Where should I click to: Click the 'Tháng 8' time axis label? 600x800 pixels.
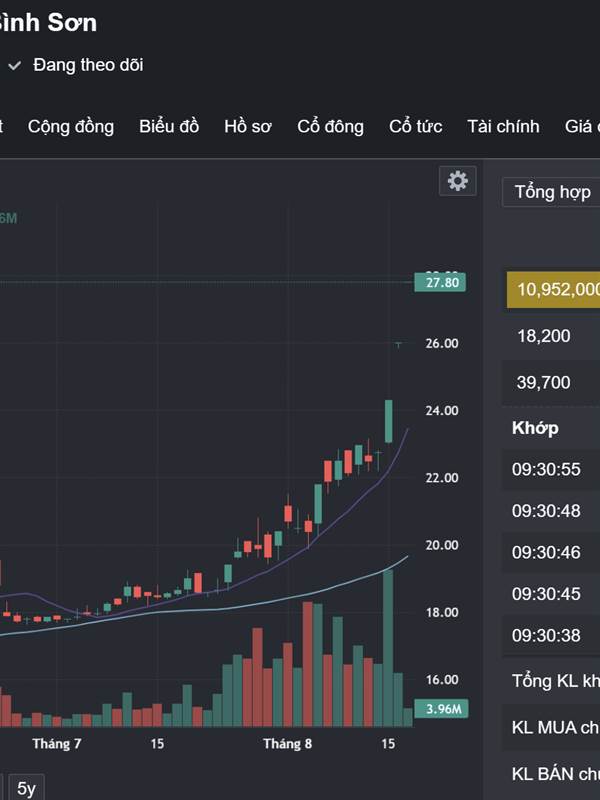point(288,744)
